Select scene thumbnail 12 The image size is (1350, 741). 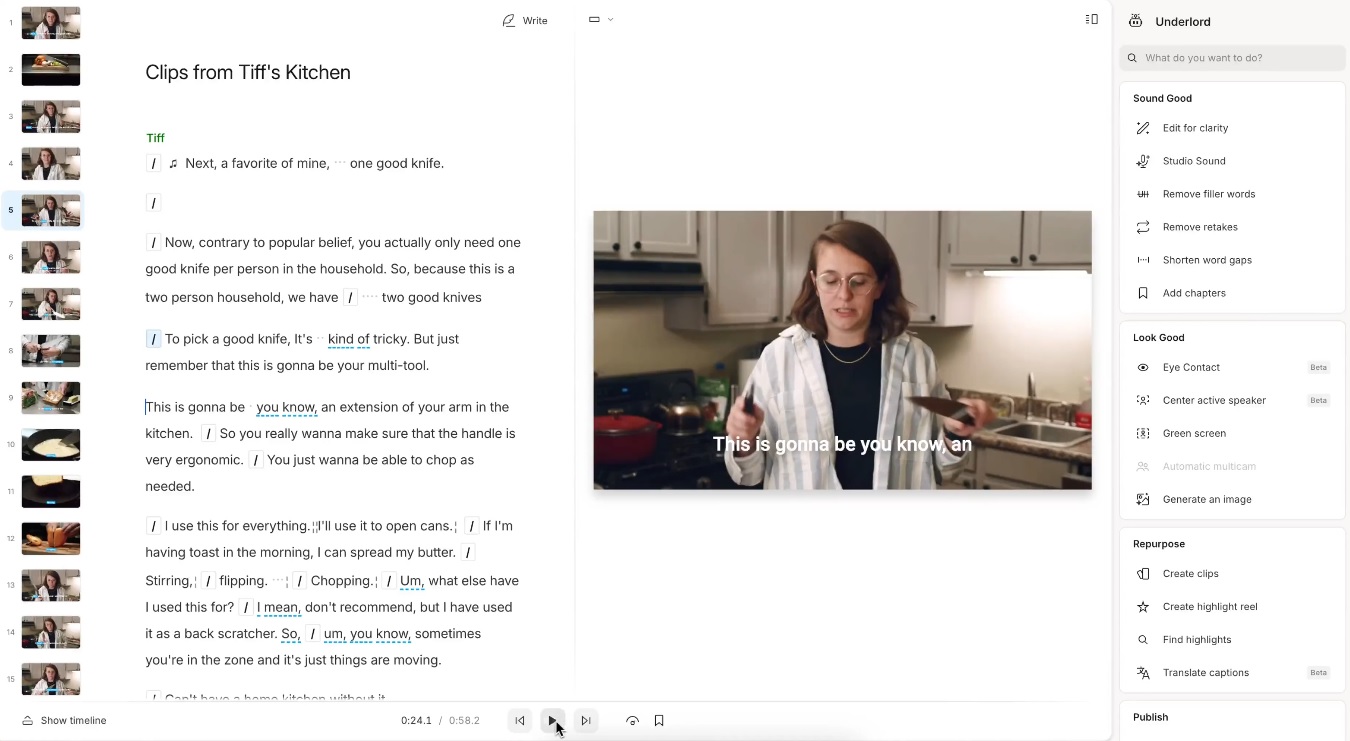pos(51,539)
